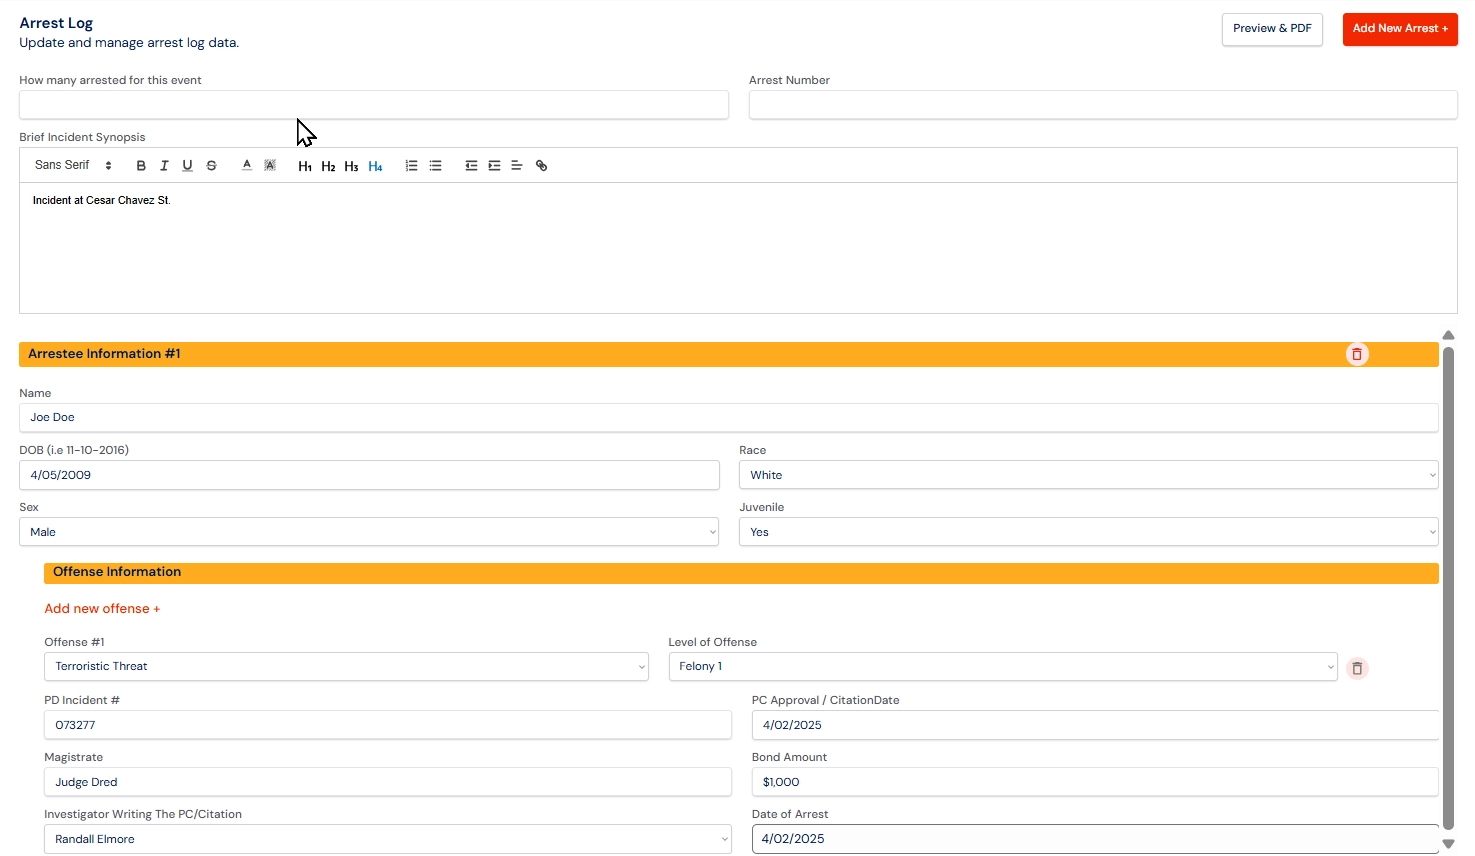This screenshot has width=1475, height=856.
Task: Click the scrollbar up arrow
Action: click(x=1448, y=336)
